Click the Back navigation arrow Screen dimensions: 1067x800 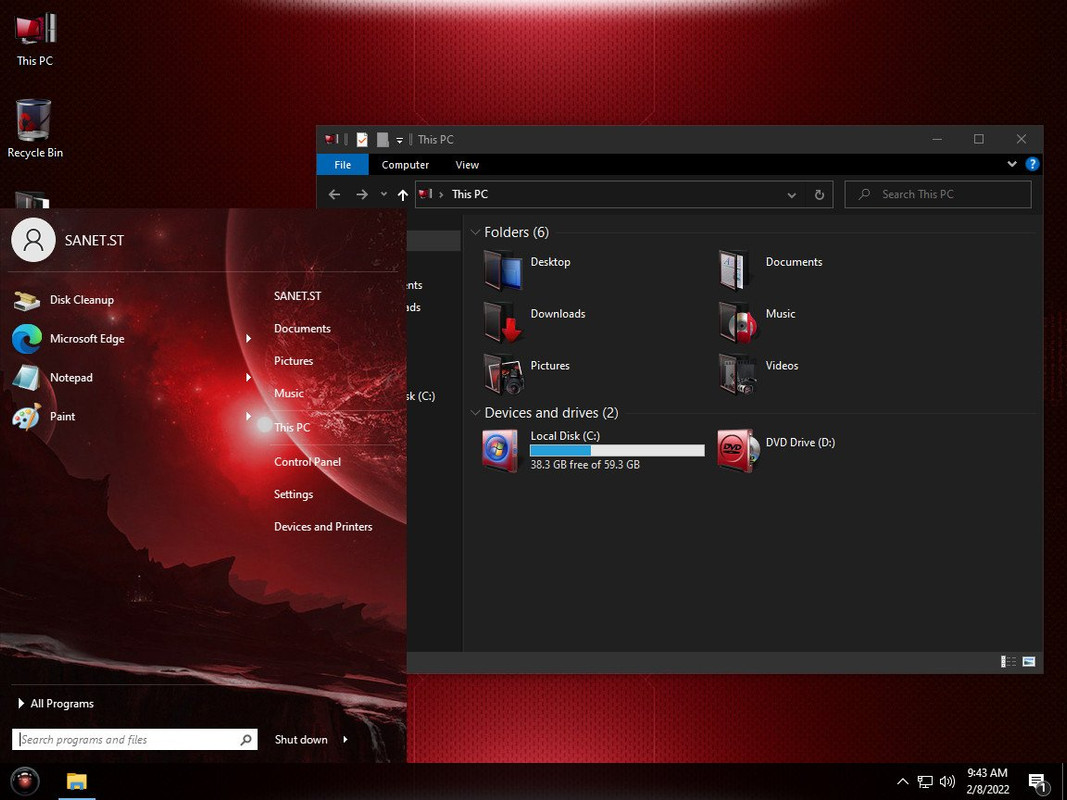pyautogui.click(x=334, y=195)
